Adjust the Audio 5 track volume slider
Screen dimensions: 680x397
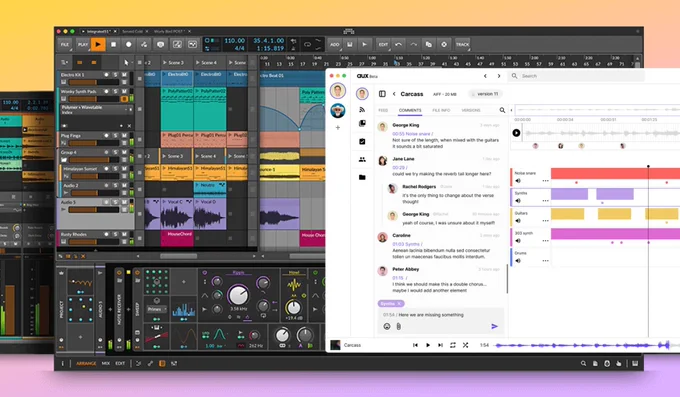(x=94, y=210)
